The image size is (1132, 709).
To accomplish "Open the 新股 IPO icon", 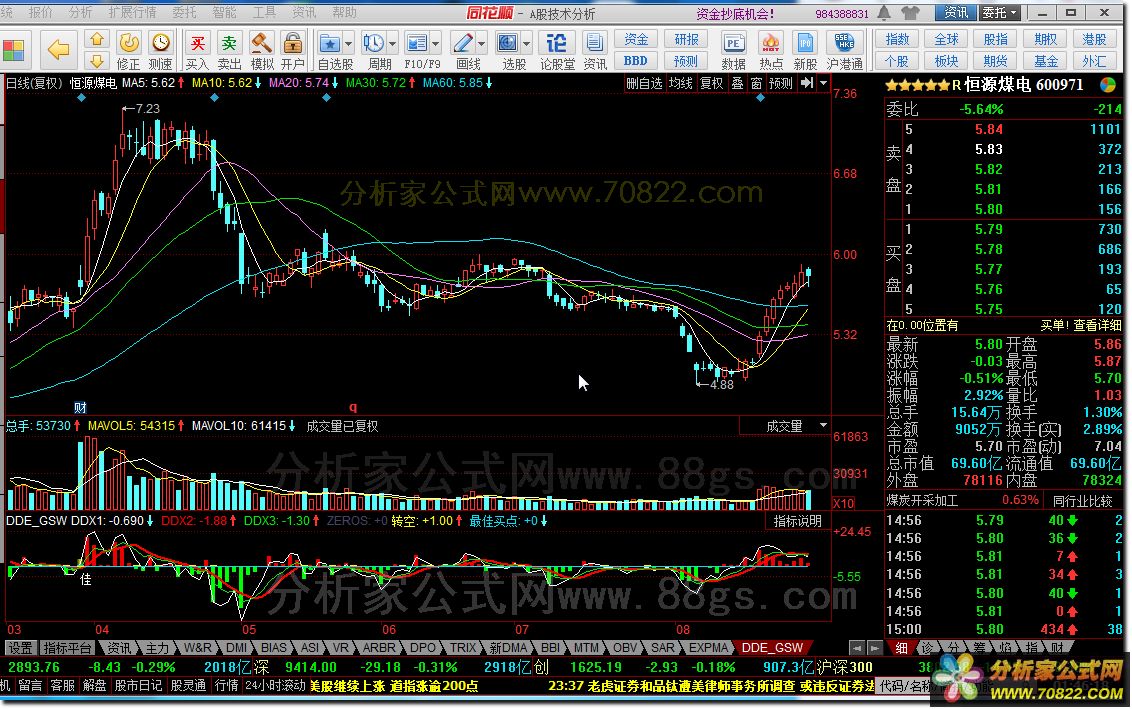I will (805, 50).
